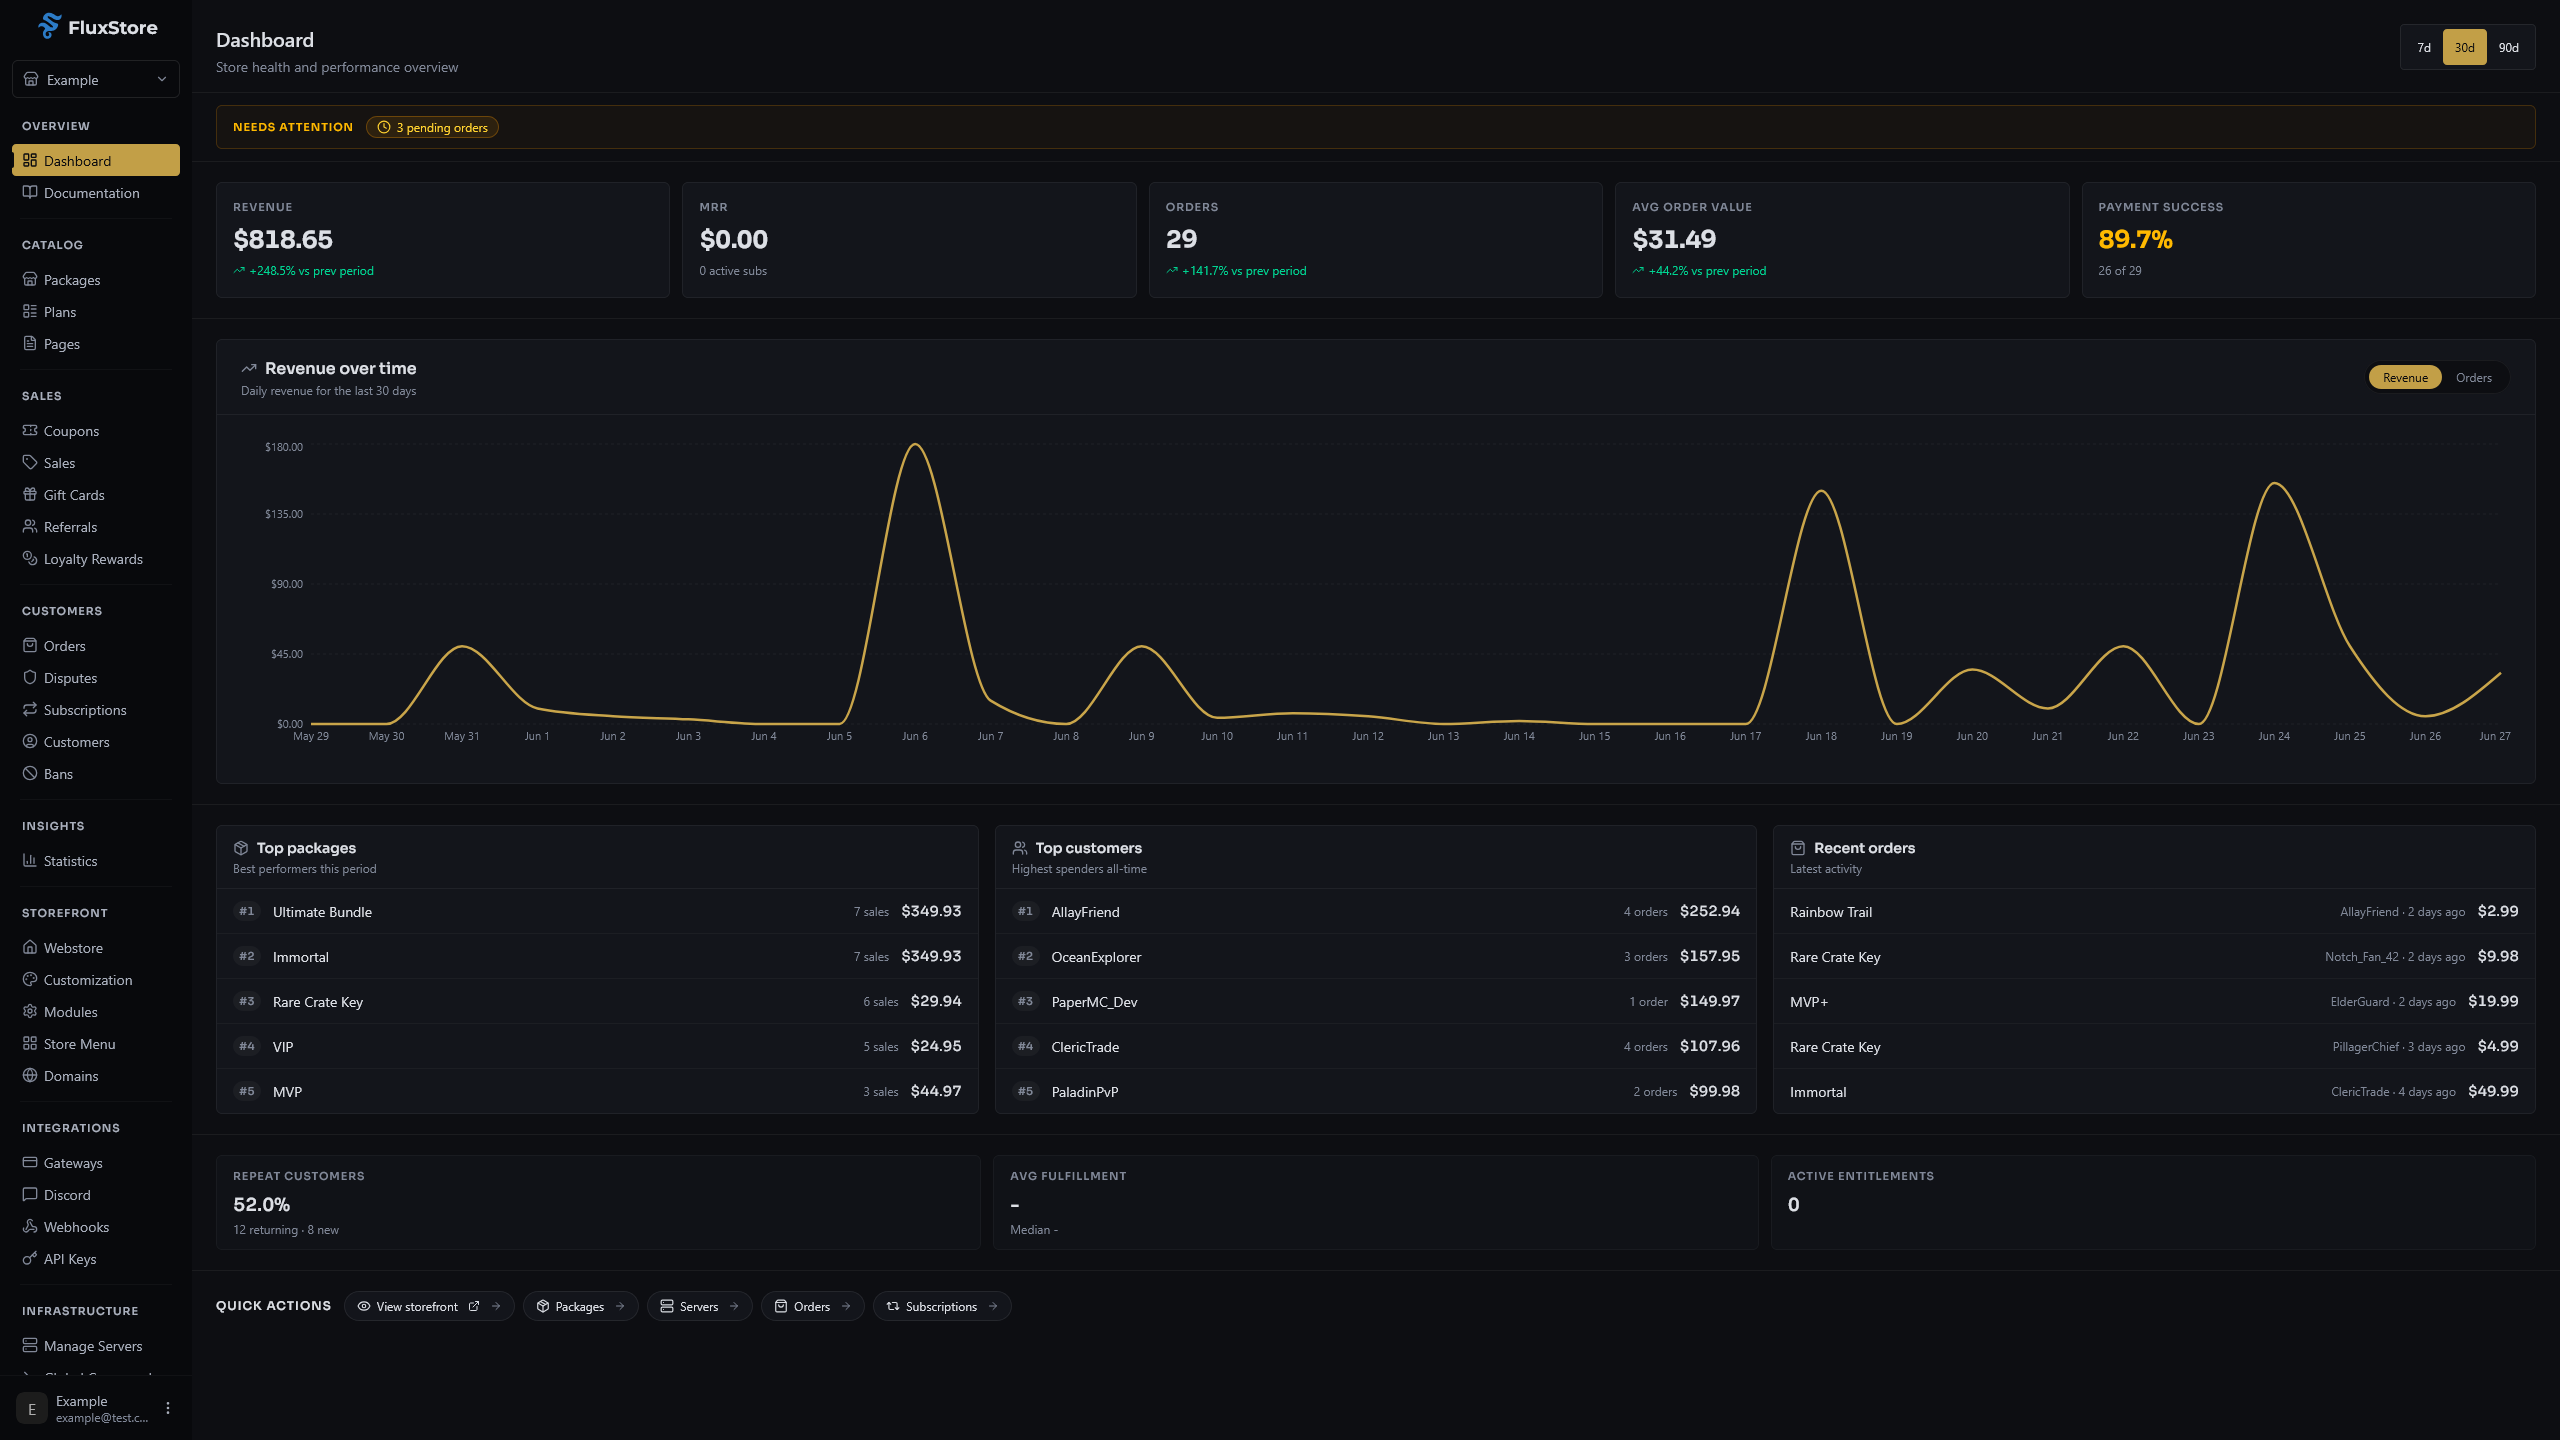The height and width of the screenshot is (1440, 2560).
Task: Switch time range to 90d
Action: [x=2509, y=48]
